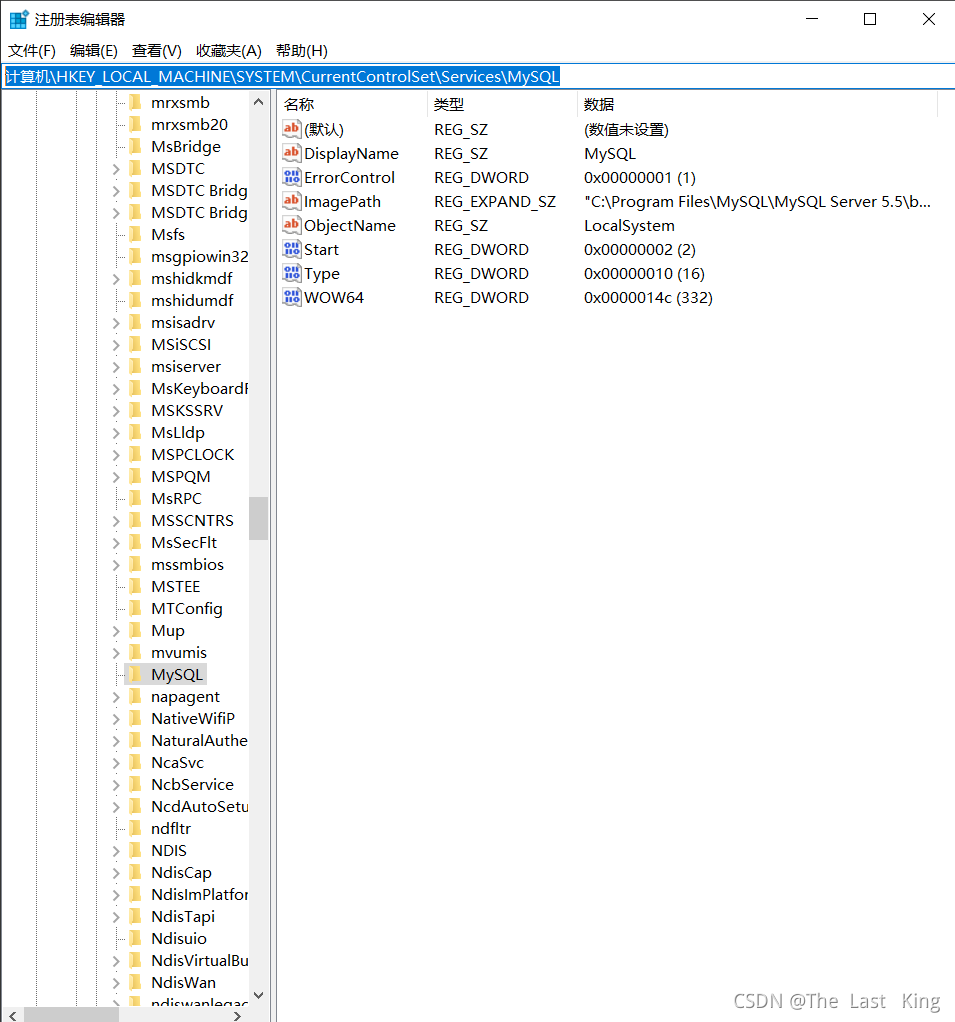Select the MSPCLOCK tree item label

coord(192,454)
